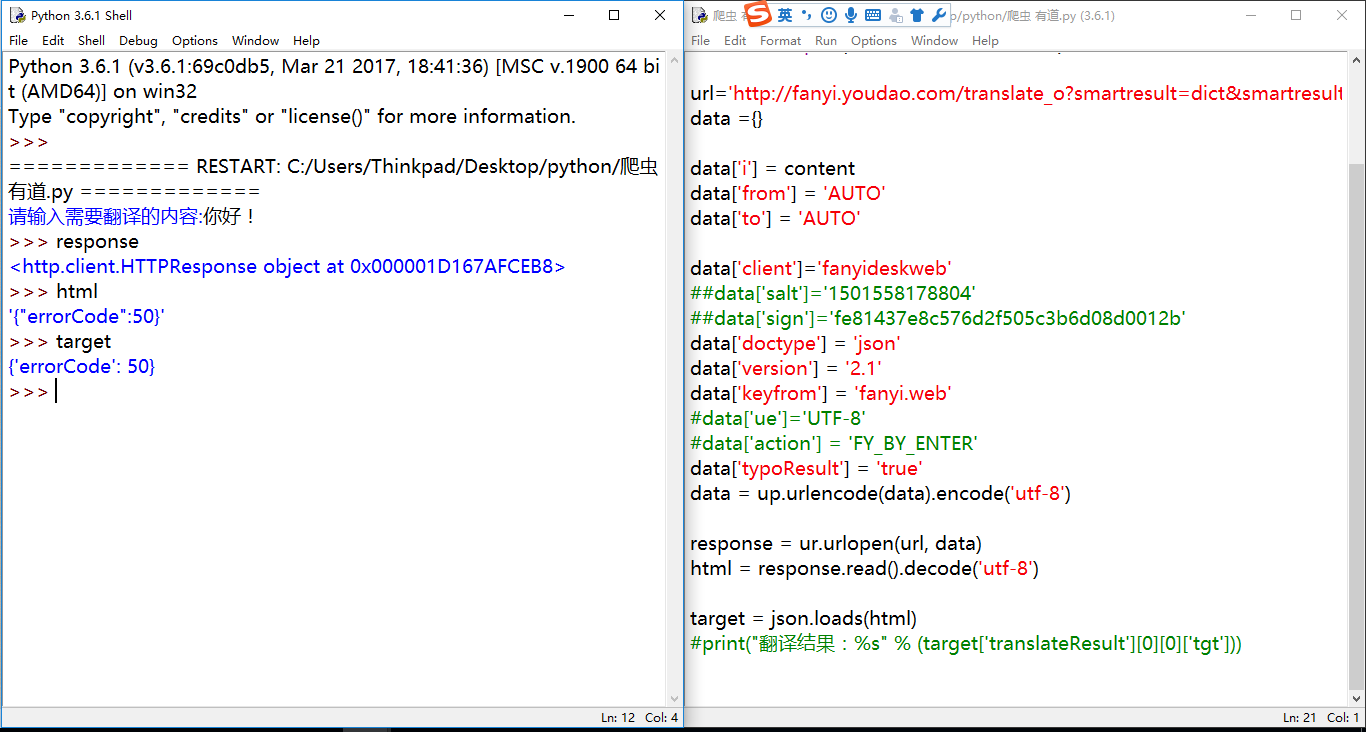Close the Python Shell window

[660, 15]
